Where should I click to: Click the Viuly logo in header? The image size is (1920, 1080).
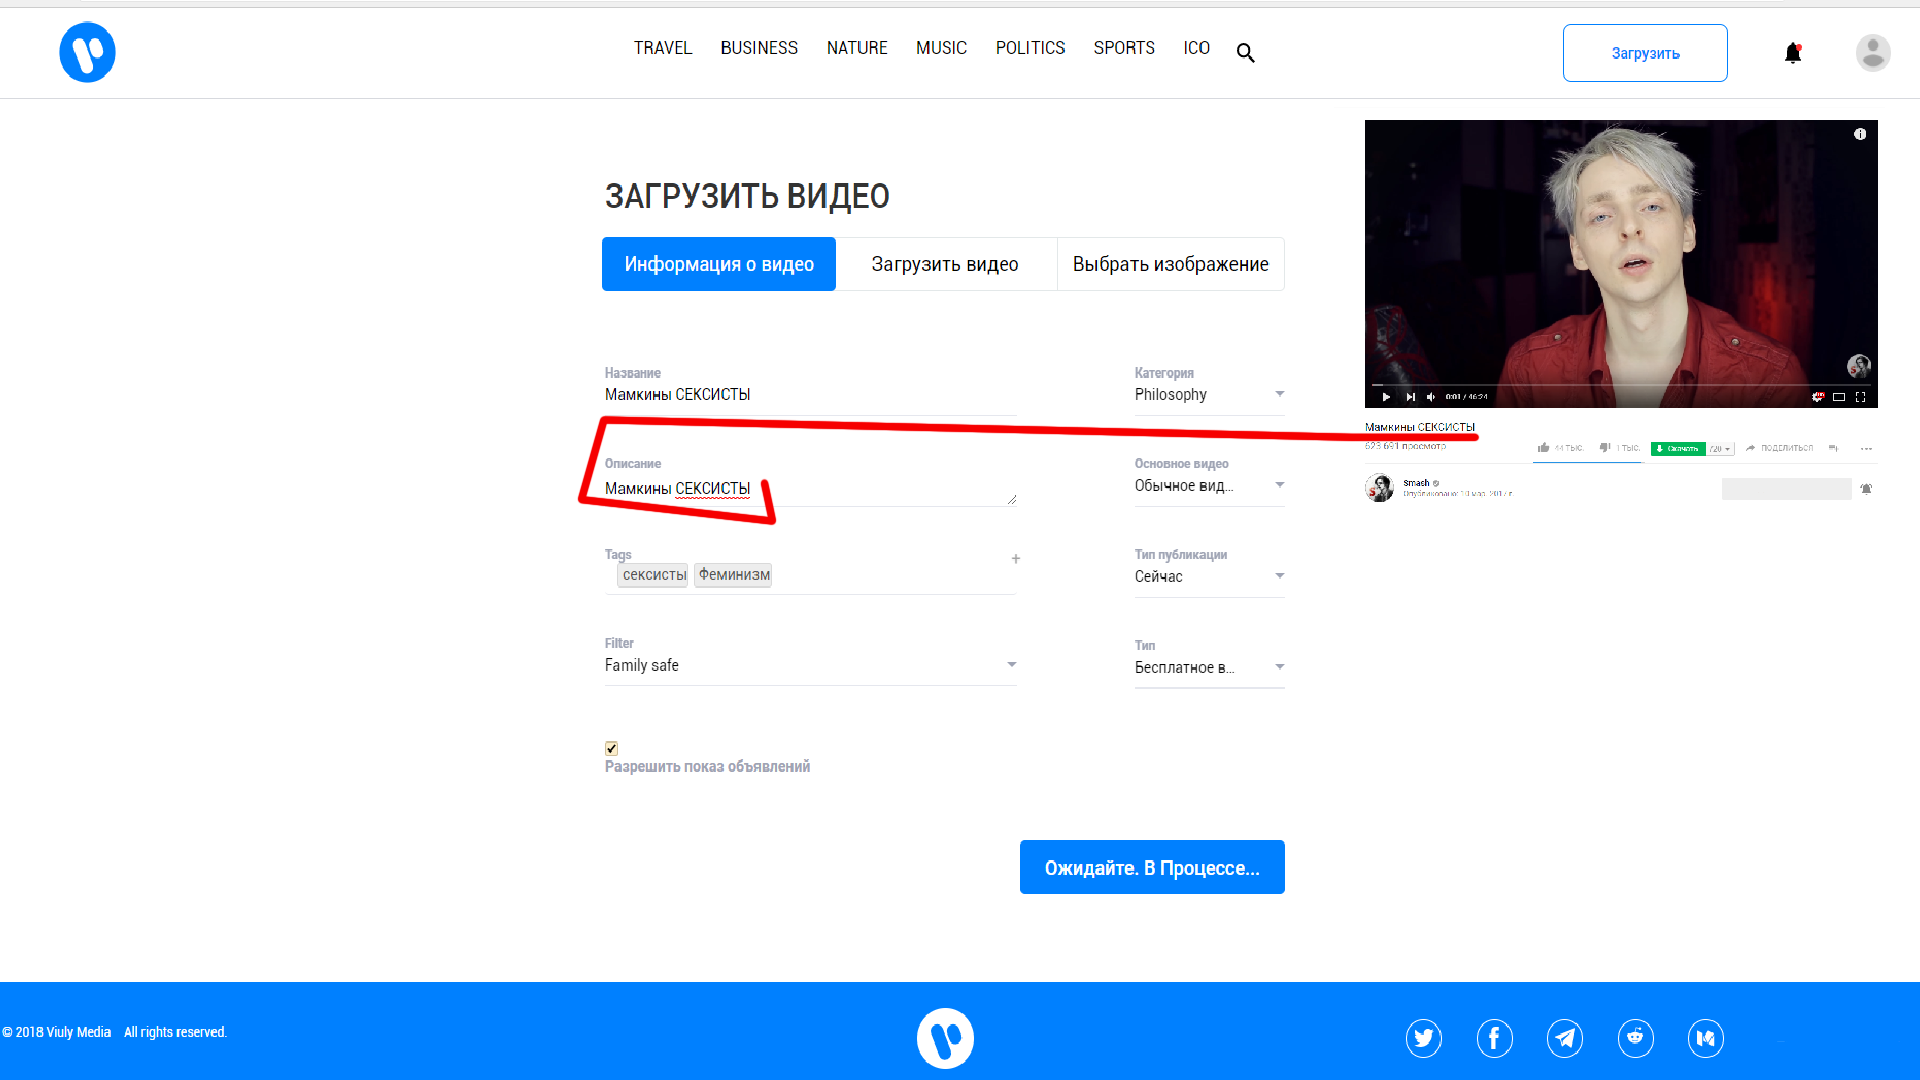[87, 52]
